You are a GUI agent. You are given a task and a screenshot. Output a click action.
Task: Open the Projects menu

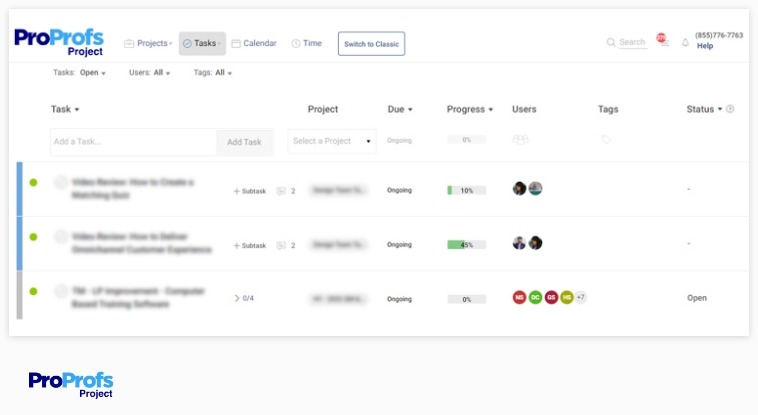[x=148, y=44]
